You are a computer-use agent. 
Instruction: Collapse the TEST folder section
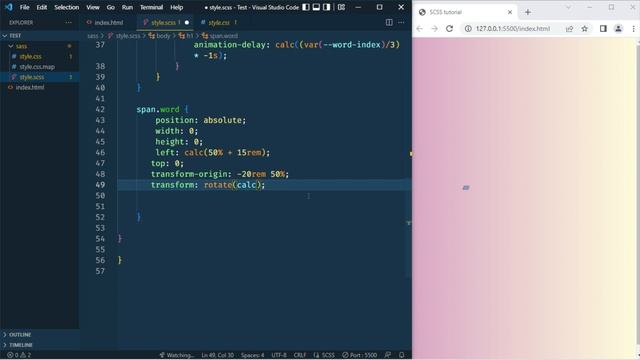(40, 36)
